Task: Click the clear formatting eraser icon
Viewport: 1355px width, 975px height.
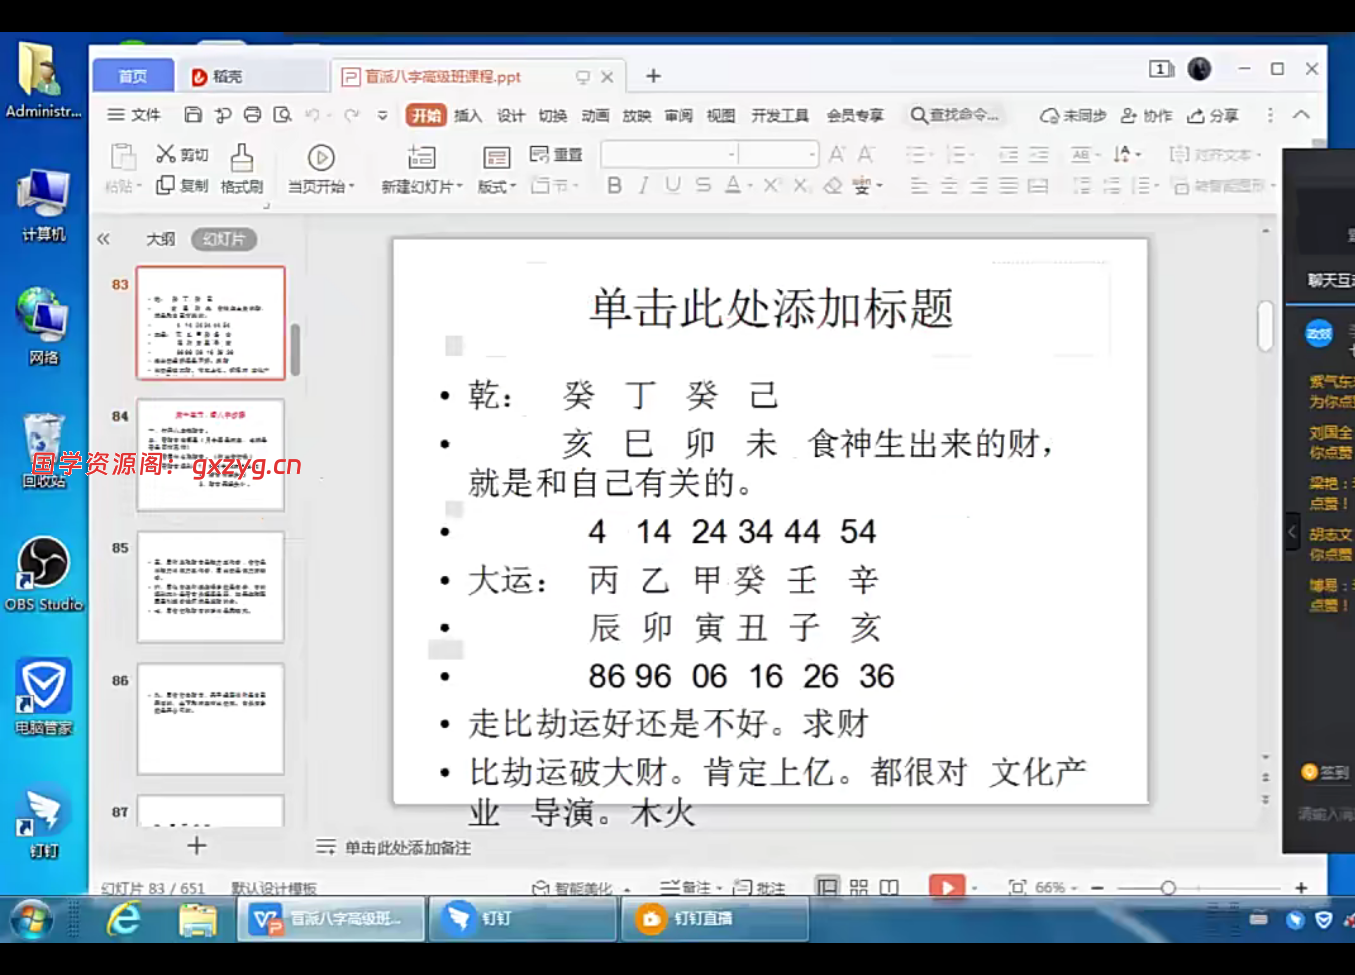Action: point(832,185)
